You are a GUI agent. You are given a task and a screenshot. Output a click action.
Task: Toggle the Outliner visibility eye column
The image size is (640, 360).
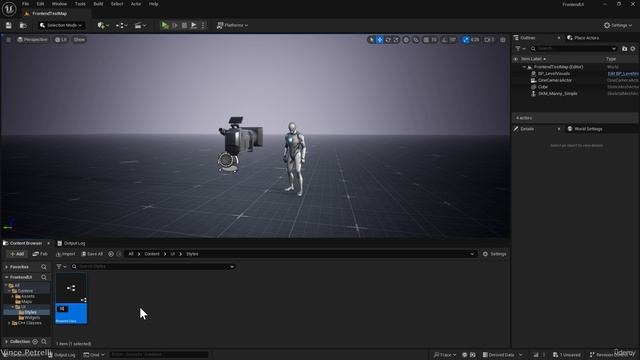pyautogui.click(x=516, y=59)
